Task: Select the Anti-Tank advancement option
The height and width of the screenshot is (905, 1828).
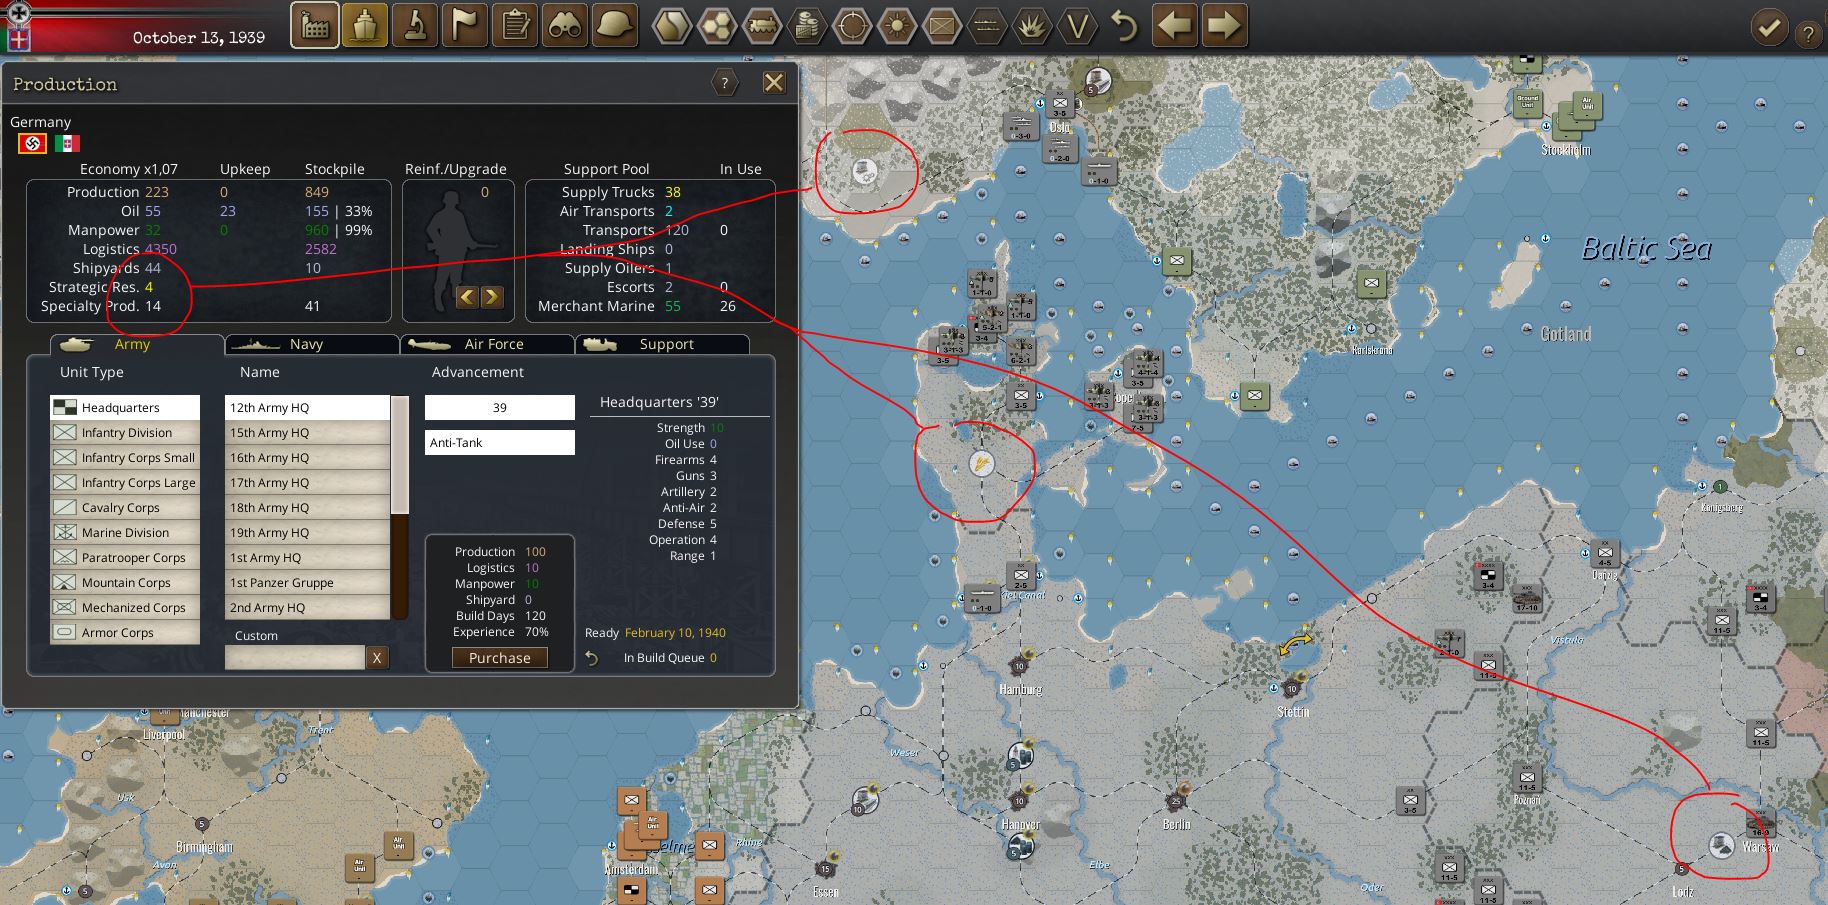Action: 500,442
